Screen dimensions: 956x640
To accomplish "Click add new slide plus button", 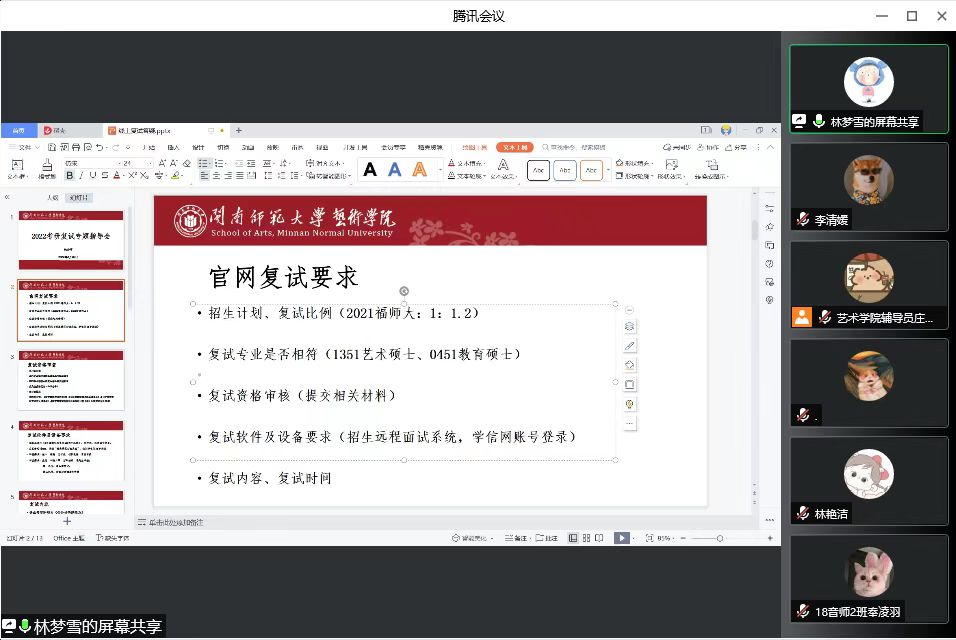I will pyautogui.click(x=68, y=521).
